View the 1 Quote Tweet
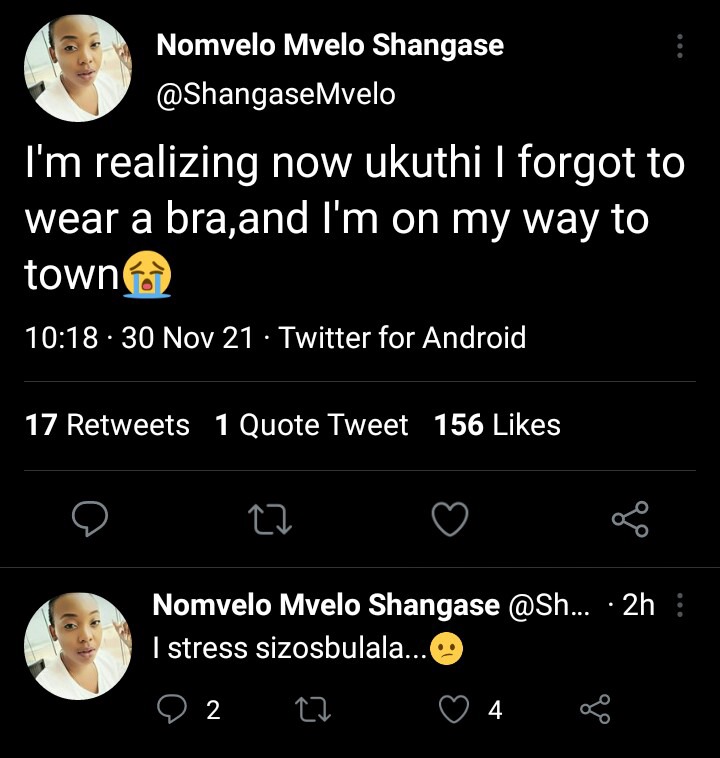Viewport: 720px width, 758px height. pos(311,425)
